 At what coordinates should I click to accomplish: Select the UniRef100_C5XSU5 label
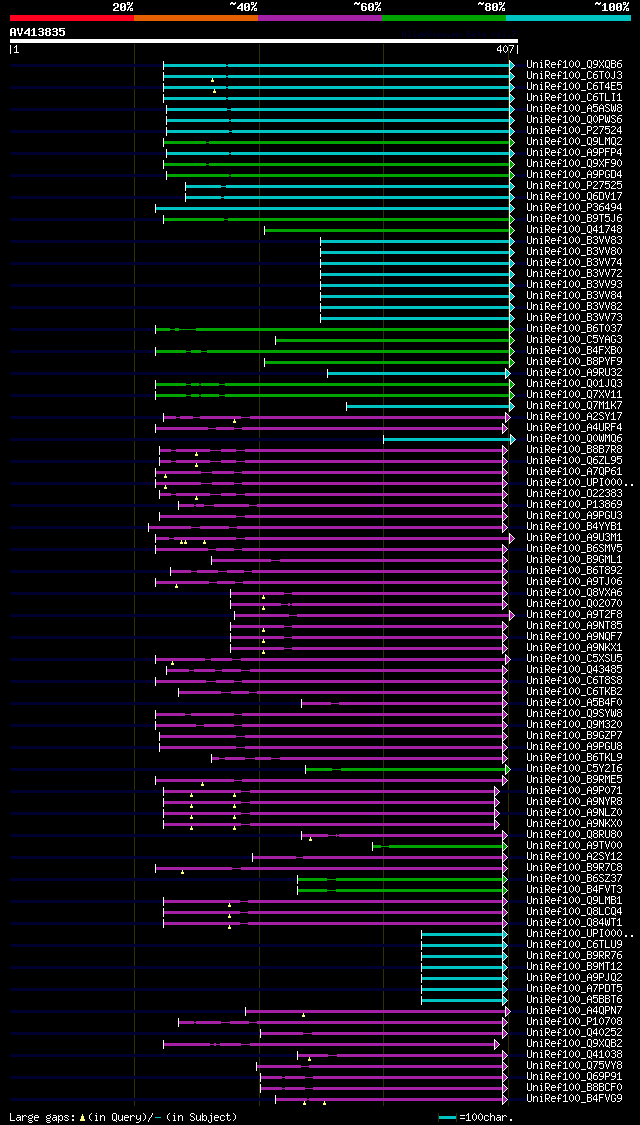pyautogui.click(x=574, y=659)
